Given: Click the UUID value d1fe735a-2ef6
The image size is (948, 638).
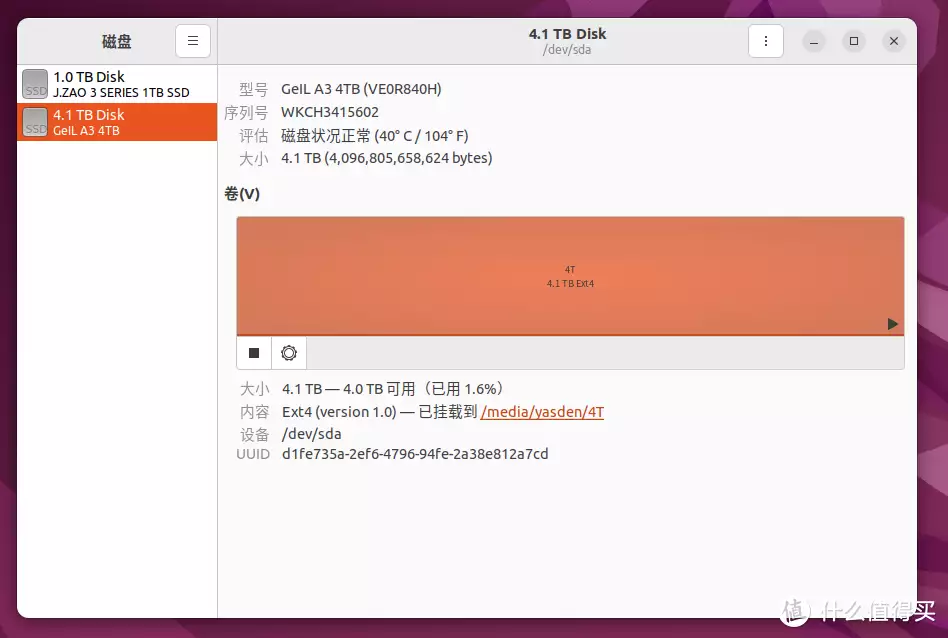Looking at the screenshot, I should (415, 454).
